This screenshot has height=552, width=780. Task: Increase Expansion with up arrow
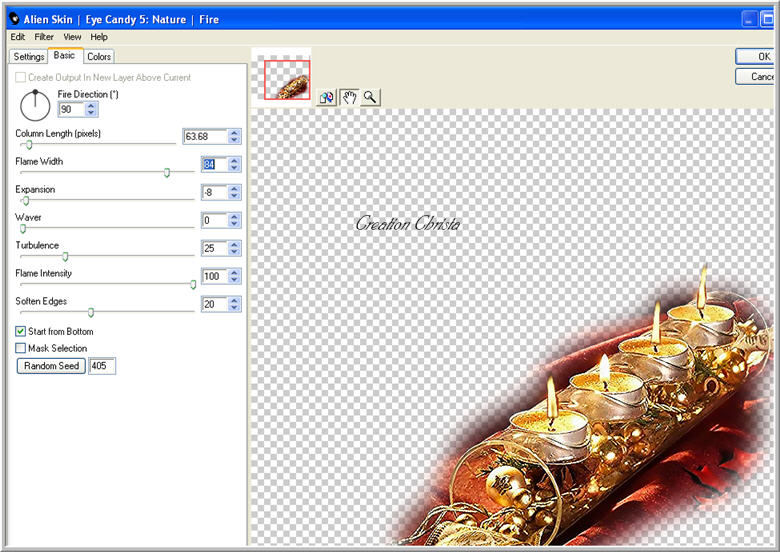(234, 188)
